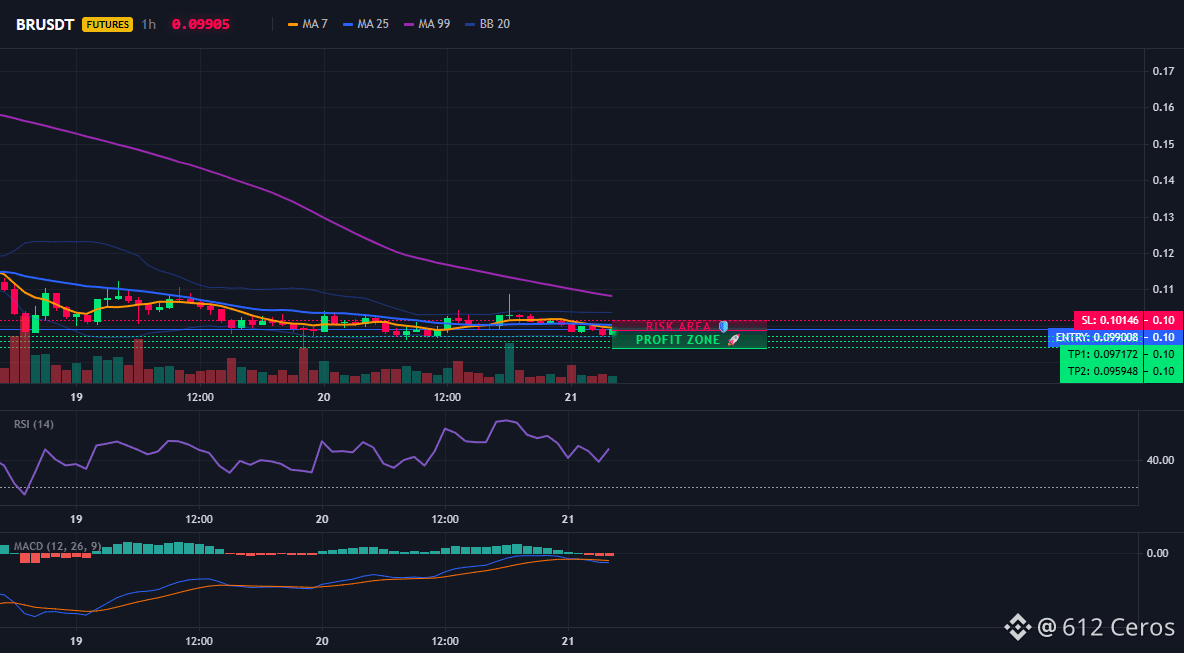Click the 0.09905 current price

tap(201, 24)
